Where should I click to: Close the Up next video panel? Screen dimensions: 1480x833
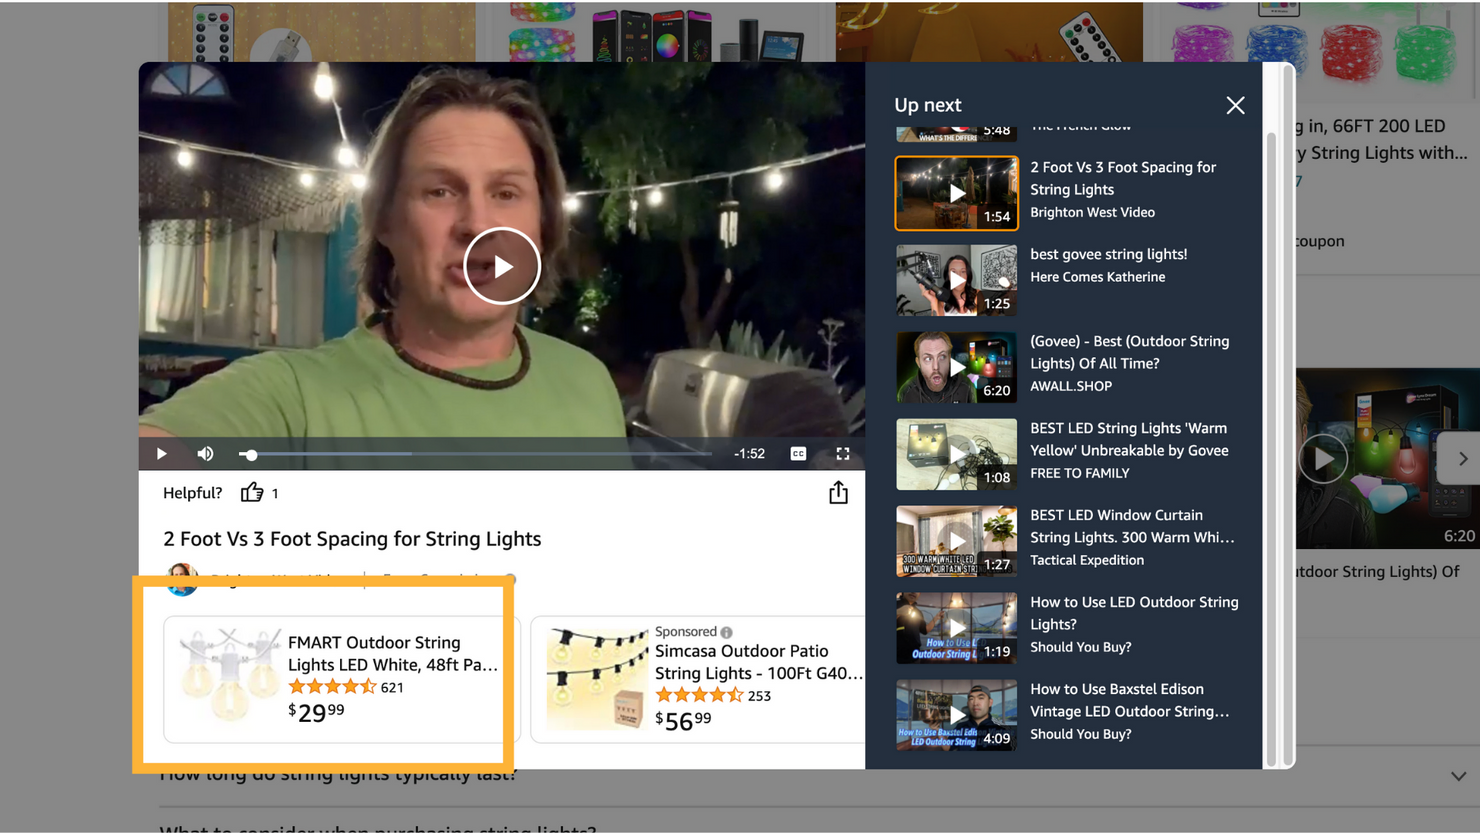(1235, 106)
